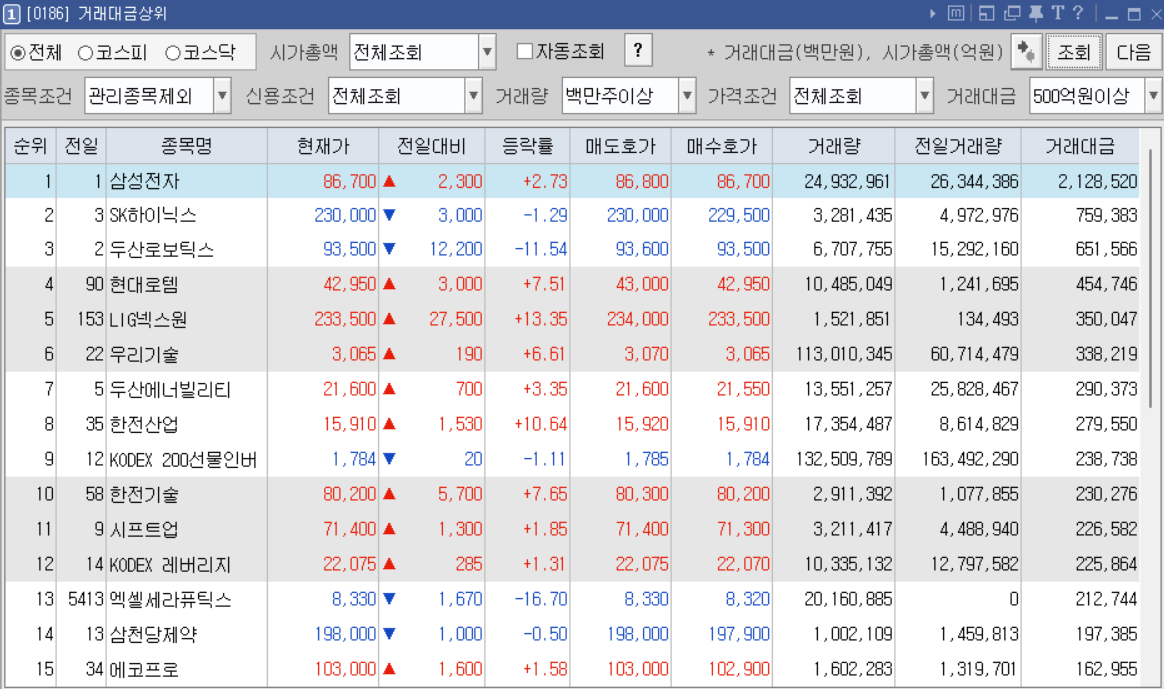The height and width of the screenshot is (689, 1164).
Task: Select the 엑셀세라퓨틱스 stock name
Action: coord(171,599)
